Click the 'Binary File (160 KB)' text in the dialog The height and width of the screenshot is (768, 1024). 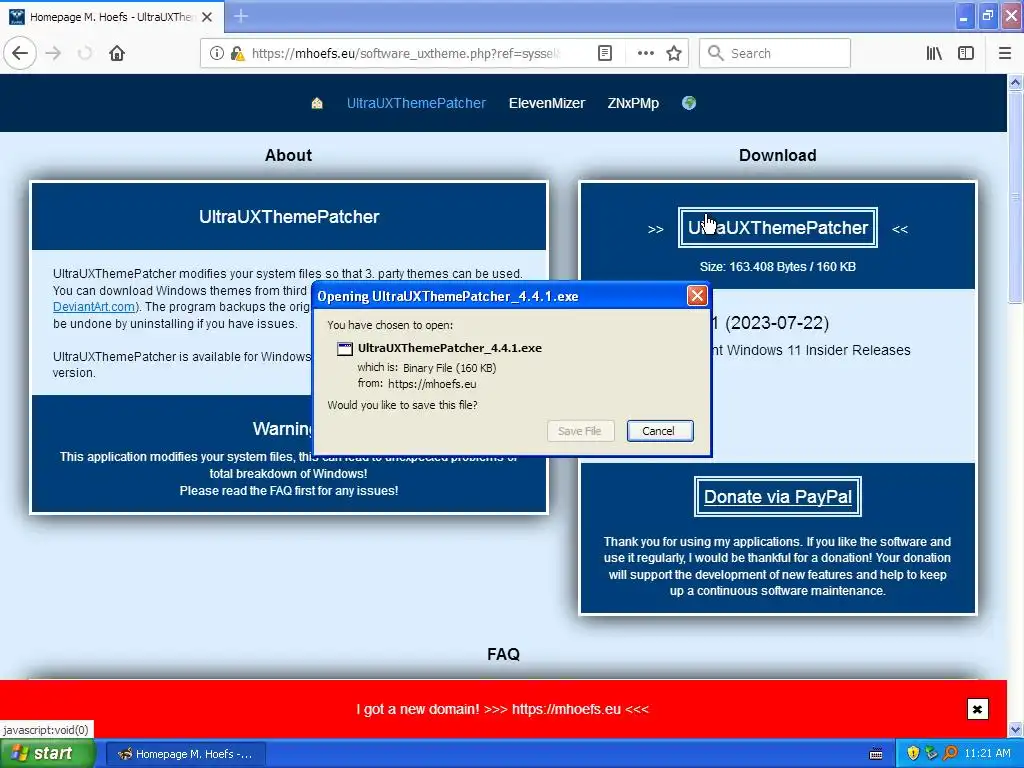tap(449, 368)
